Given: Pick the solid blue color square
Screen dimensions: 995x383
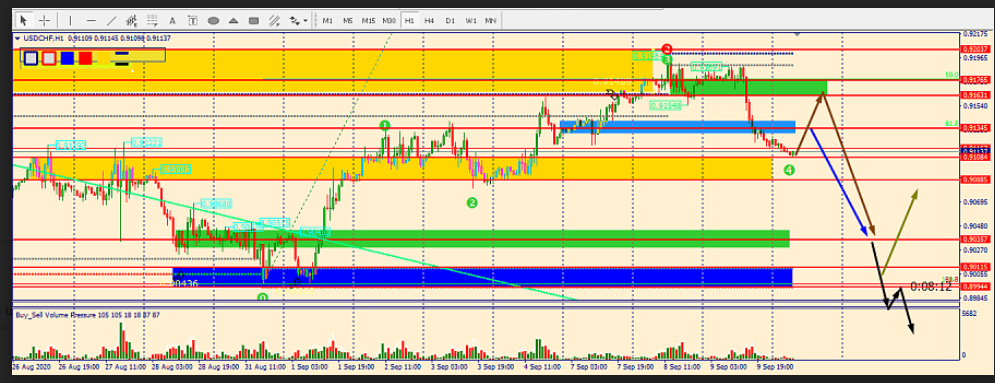Looking at the screenshot, I should click(x=67, y=58).
